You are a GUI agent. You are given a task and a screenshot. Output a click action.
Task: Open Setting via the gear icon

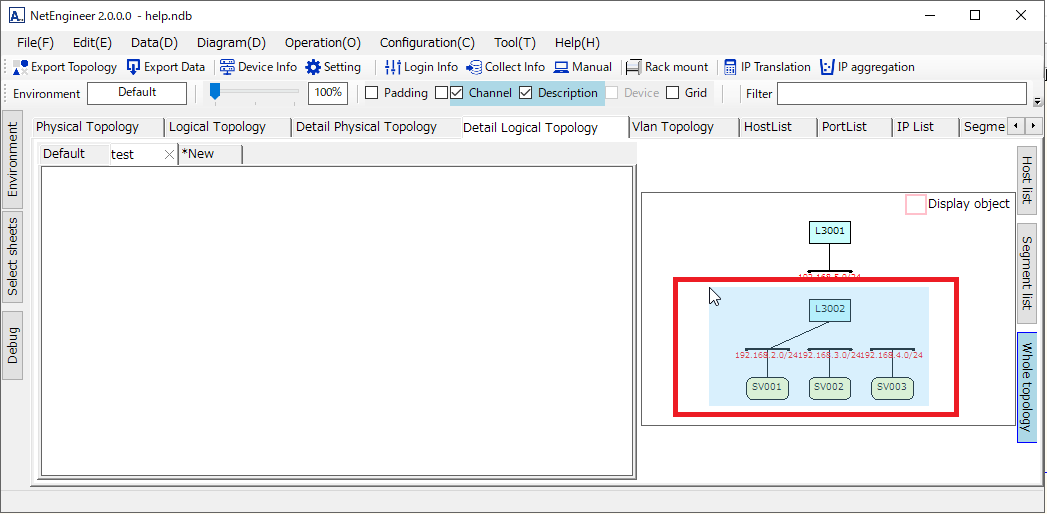click(x=313, y=67)
